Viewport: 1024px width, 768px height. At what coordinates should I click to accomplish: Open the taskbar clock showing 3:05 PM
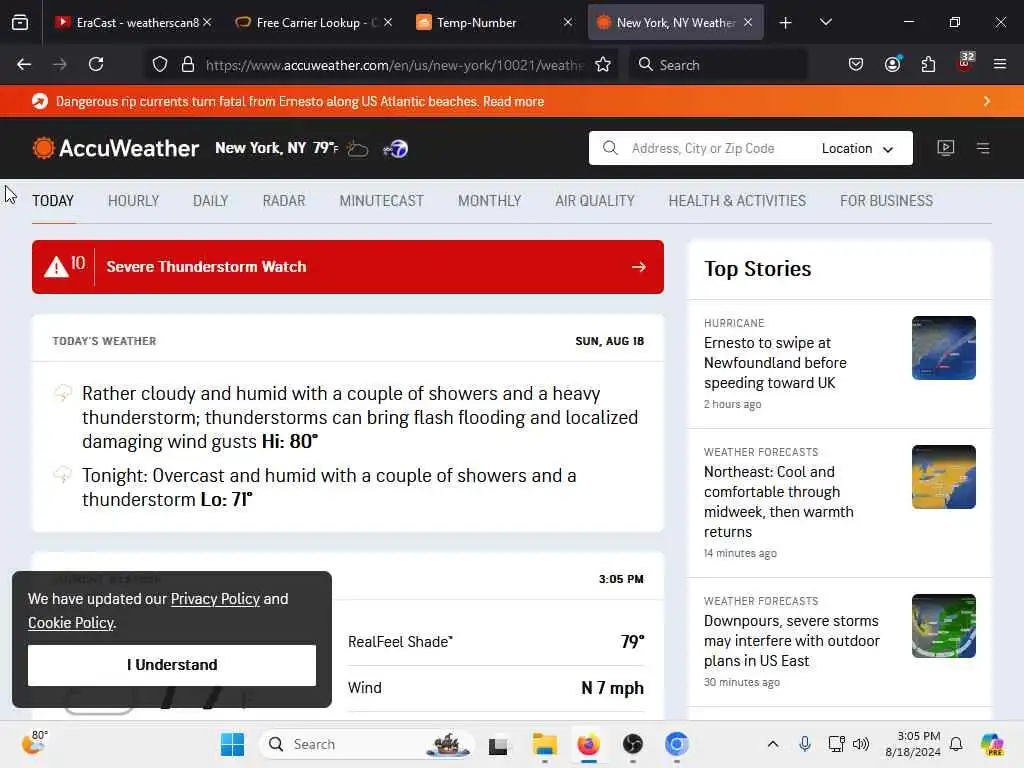tap(913, 744)
